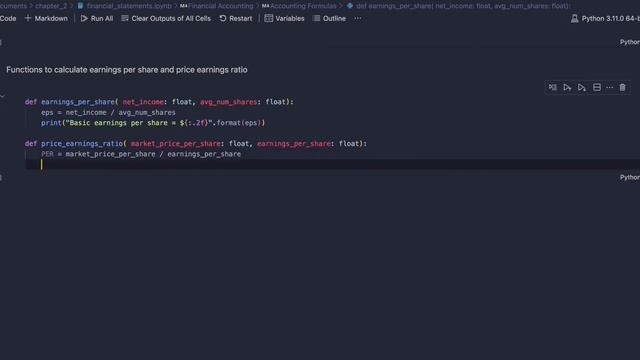Execute Above Cells icon in cell toolbar
Image resolution: width=640 pixels, height=360 pixels.
[x=567, y=87]
